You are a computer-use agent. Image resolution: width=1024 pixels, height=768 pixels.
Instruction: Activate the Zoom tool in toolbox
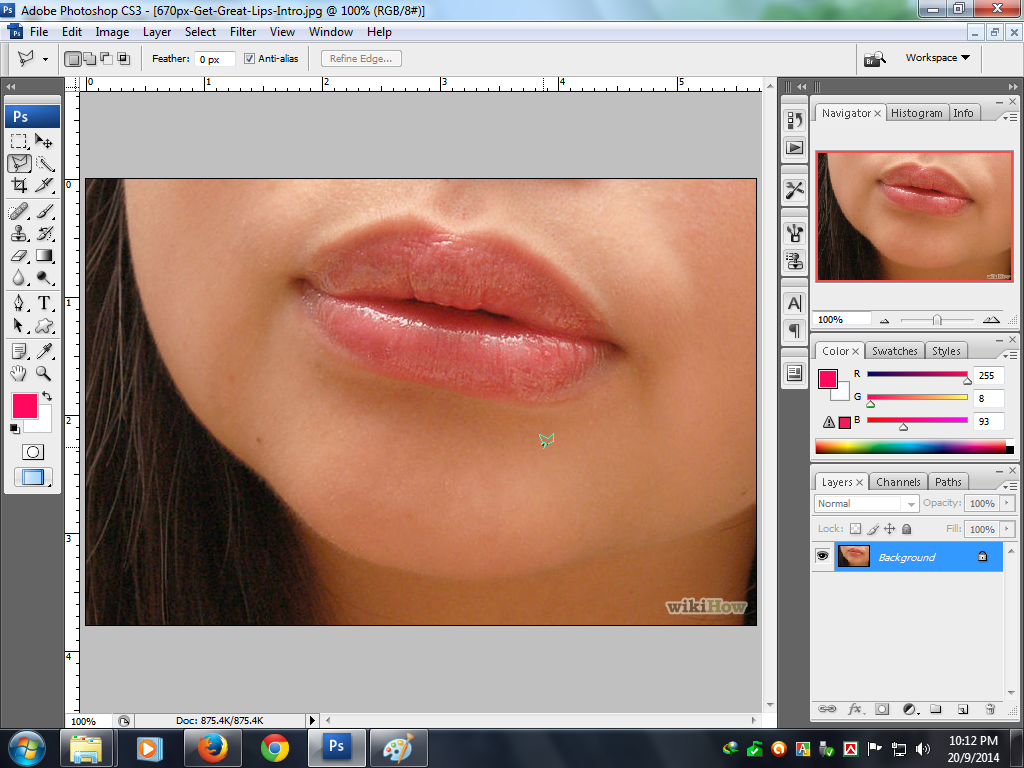click(x=45, y=373)
